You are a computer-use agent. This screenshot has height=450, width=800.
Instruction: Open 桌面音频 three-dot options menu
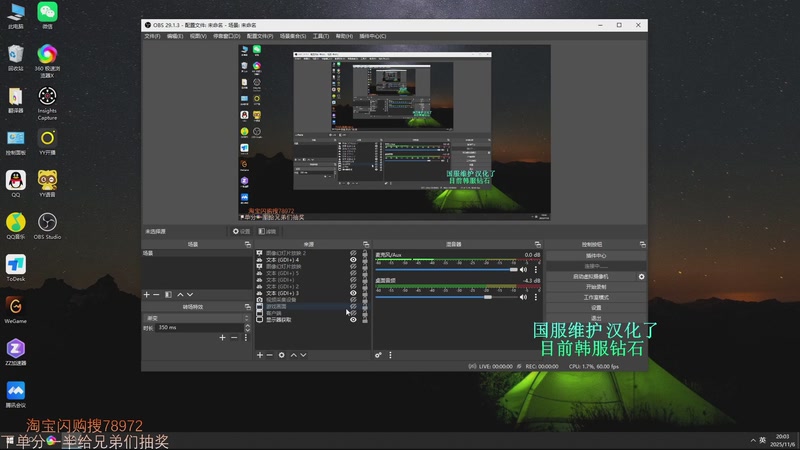[537, 295]
